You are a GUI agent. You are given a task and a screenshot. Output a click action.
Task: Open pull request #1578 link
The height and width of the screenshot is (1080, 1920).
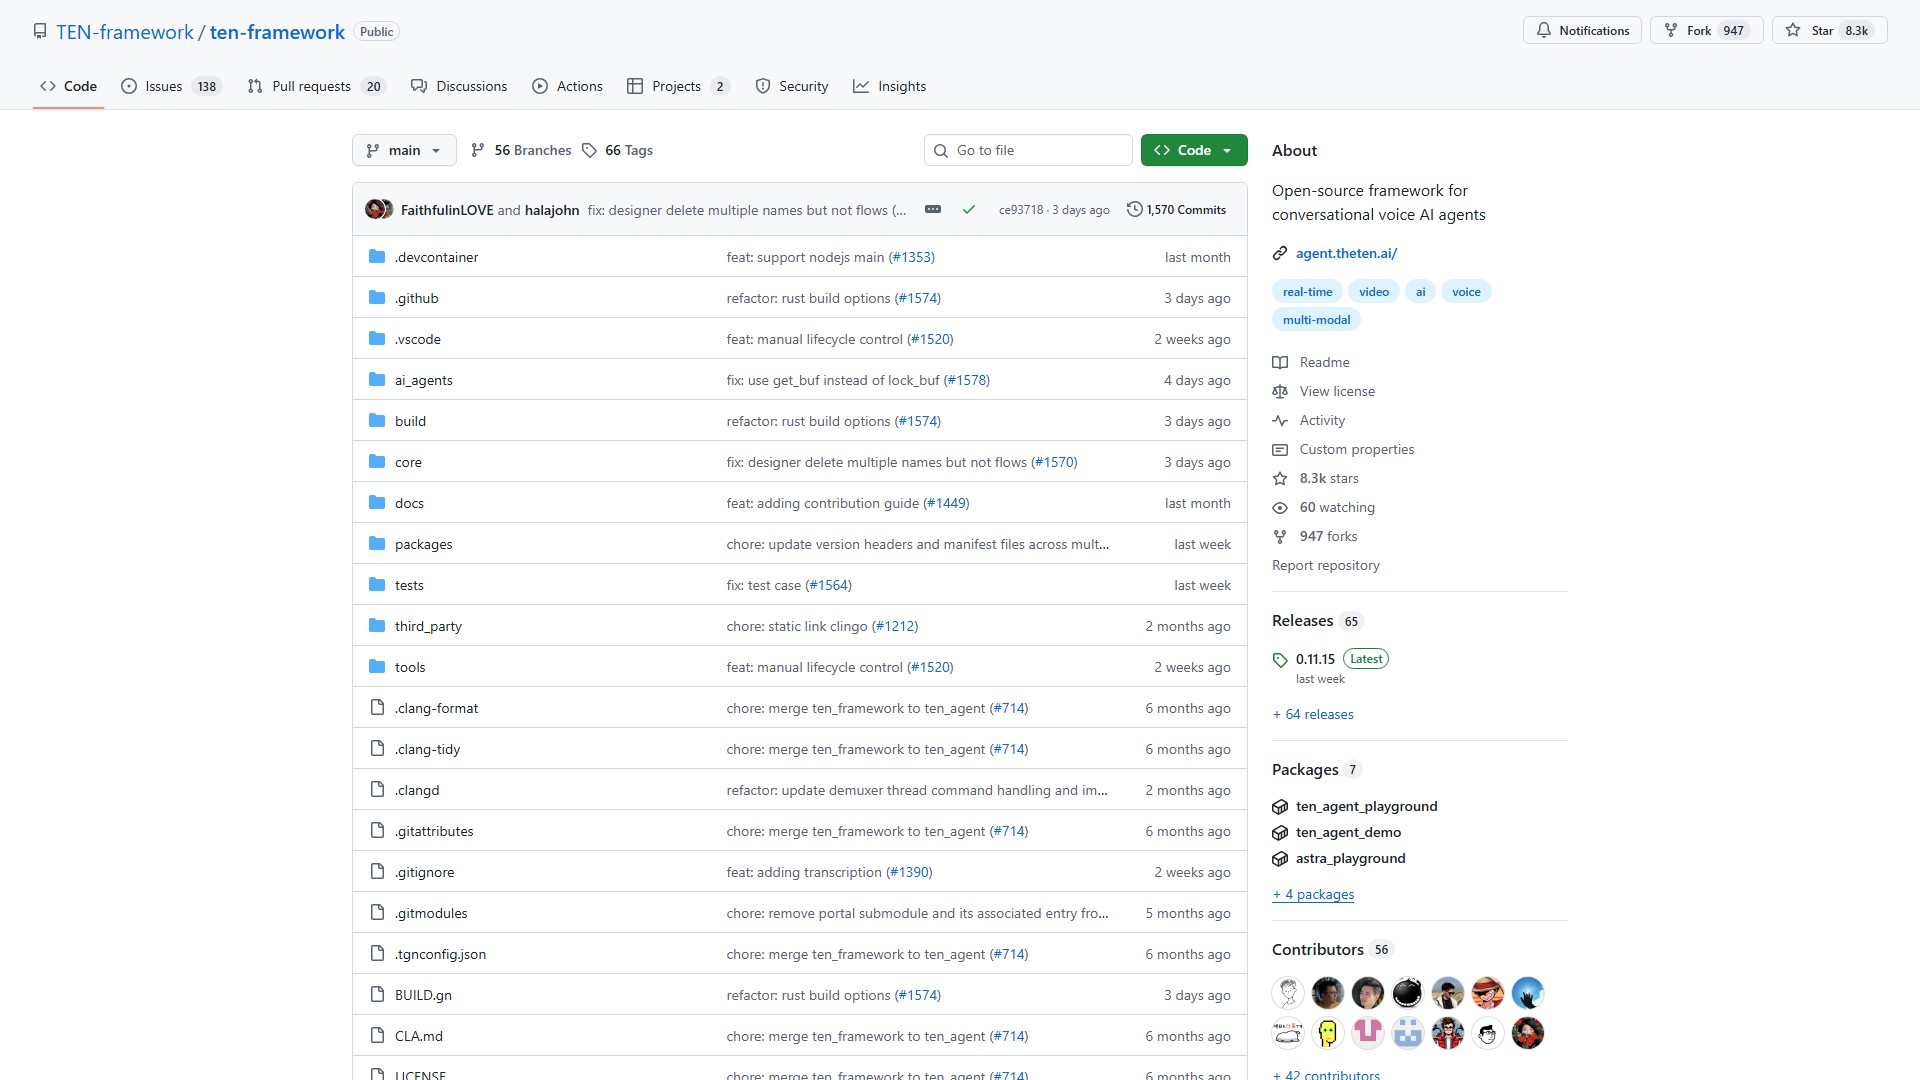[x=966, y=380]
